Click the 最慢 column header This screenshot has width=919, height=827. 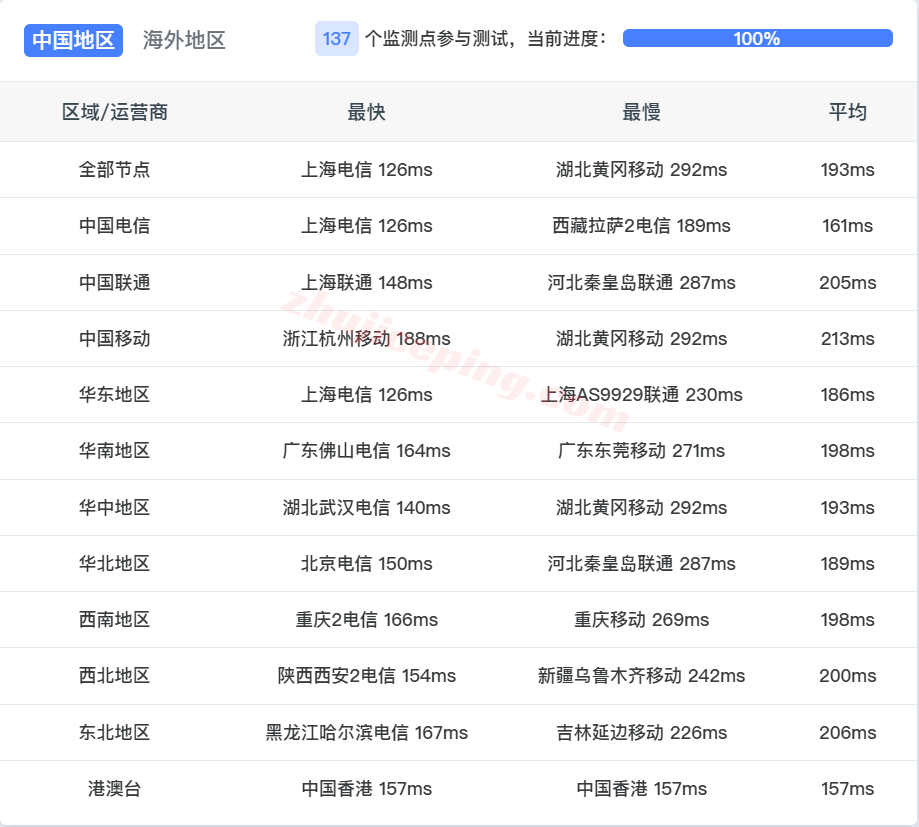(641, 112)
